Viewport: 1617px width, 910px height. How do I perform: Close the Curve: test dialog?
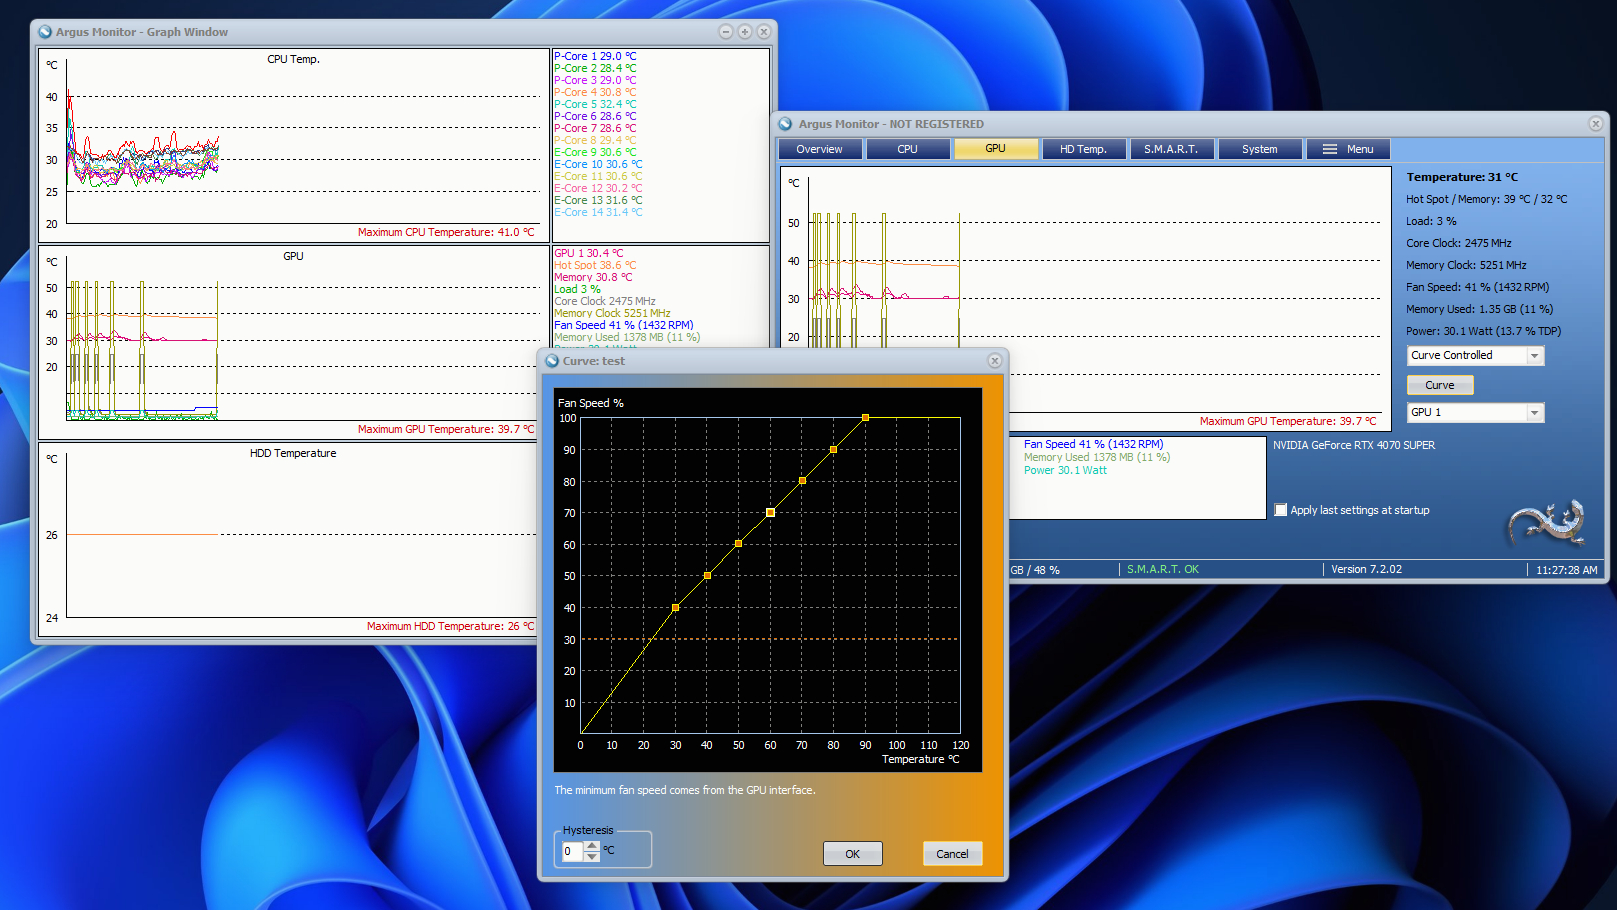994,361
